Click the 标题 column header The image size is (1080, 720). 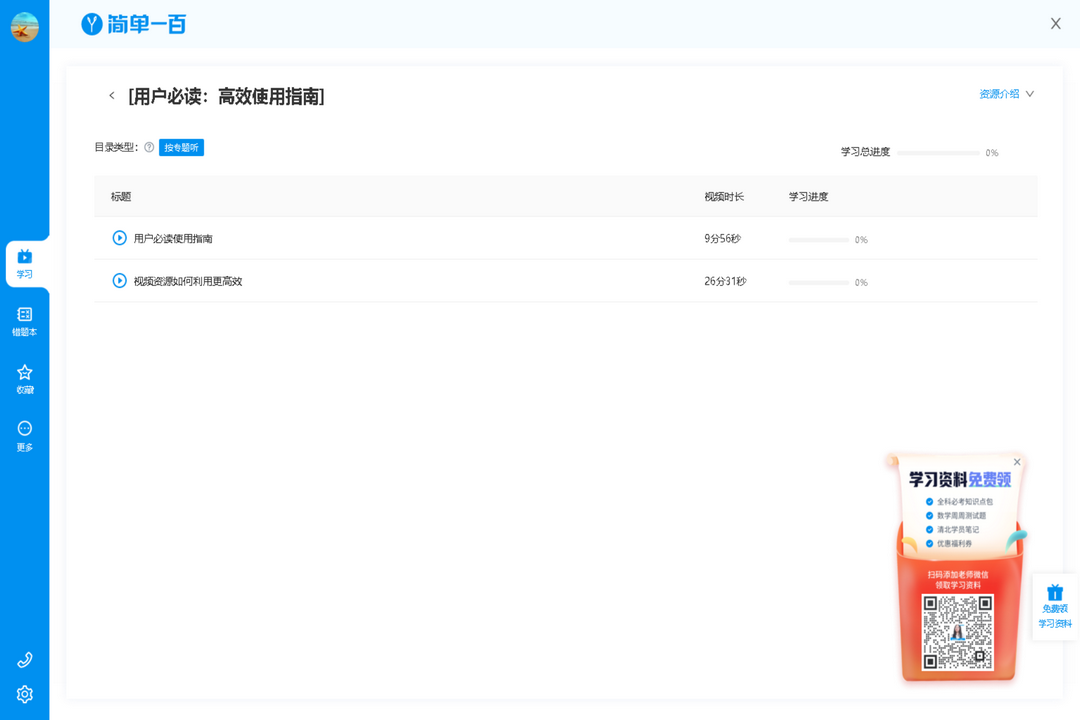tap(121, 196)
